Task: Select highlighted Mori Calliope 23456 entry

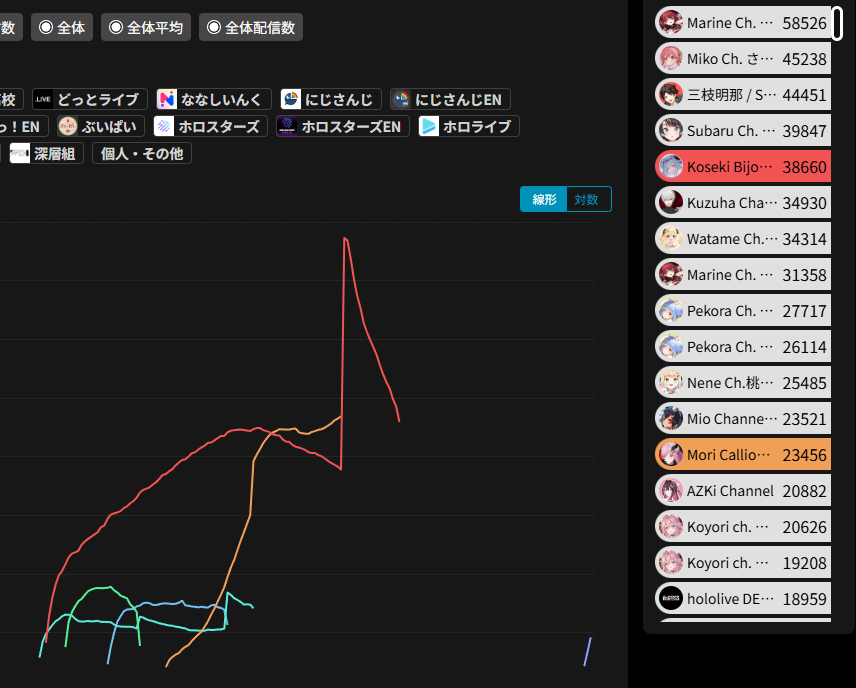Action: pyautogui.click(x=743, y=455)
